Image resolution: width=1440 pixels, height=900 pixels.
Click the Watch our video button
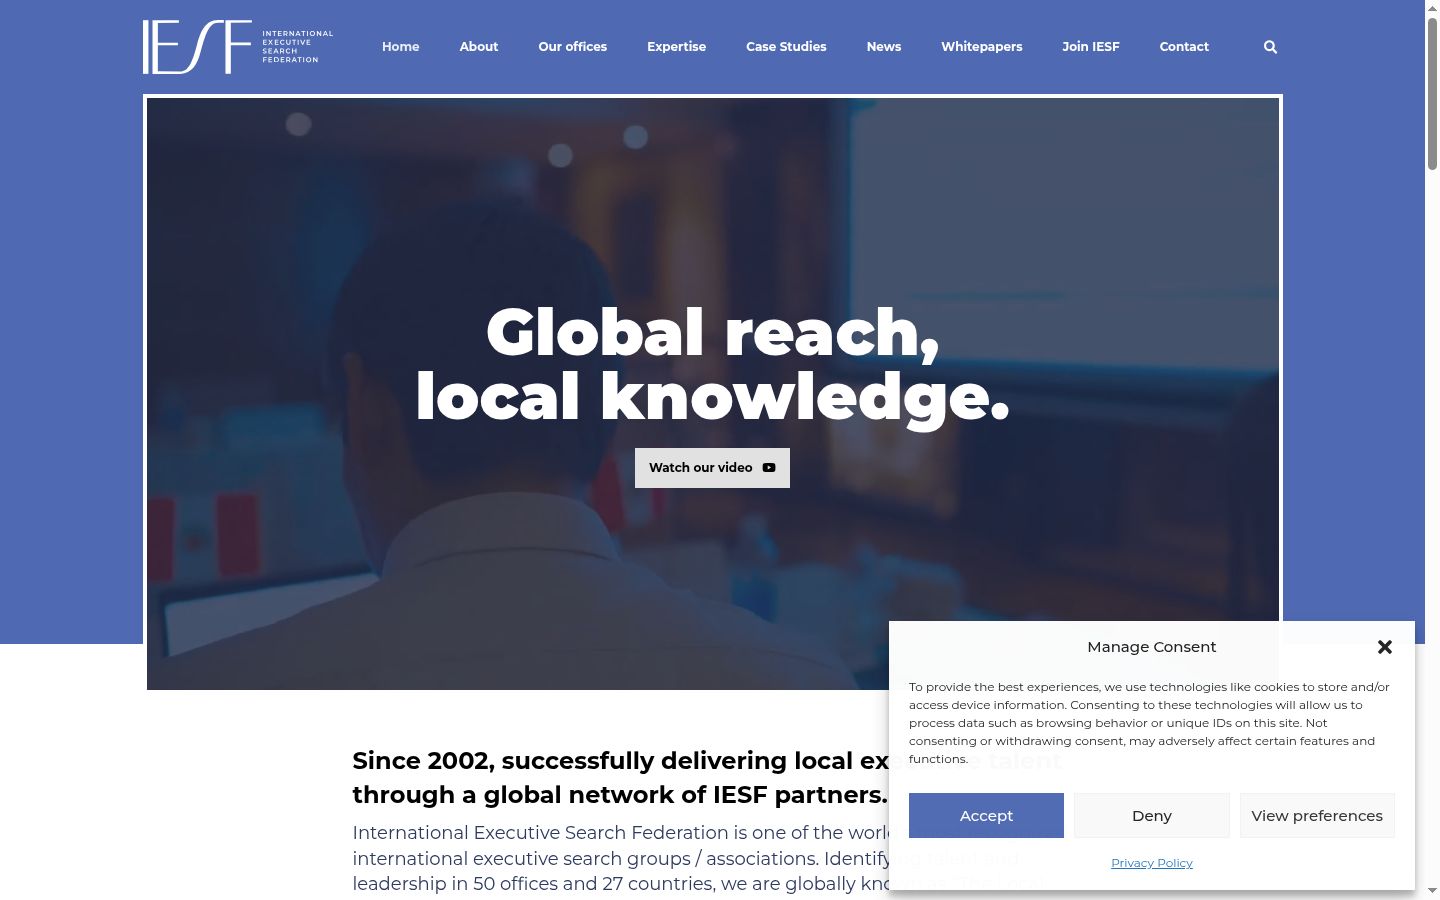pyautogui.click(x=712, y=468)
